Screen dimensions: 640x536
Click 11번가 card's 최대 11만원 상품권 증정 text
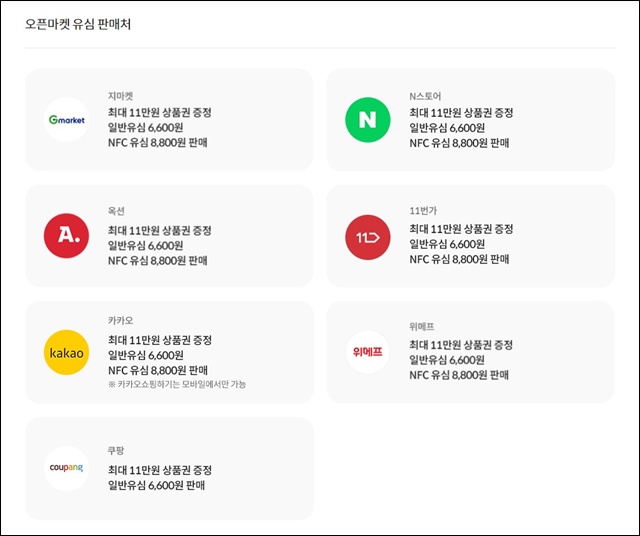tap(461, 229)
